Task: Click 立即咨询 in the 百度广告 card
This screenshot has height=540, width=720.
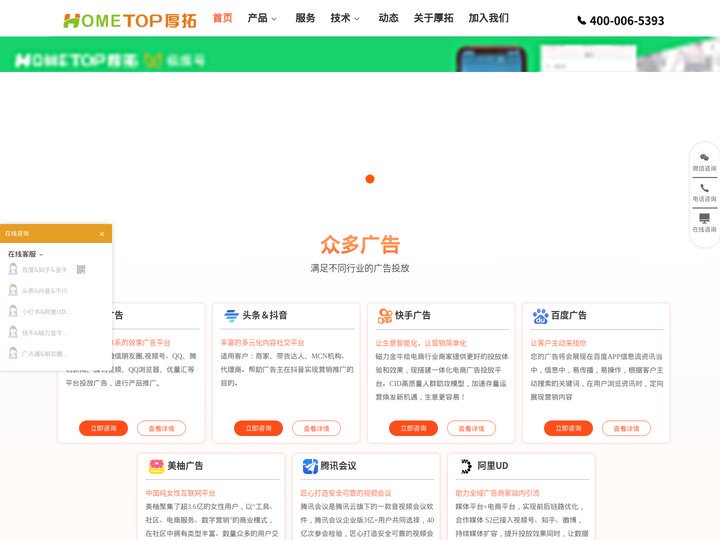Action: coord(568,428)
